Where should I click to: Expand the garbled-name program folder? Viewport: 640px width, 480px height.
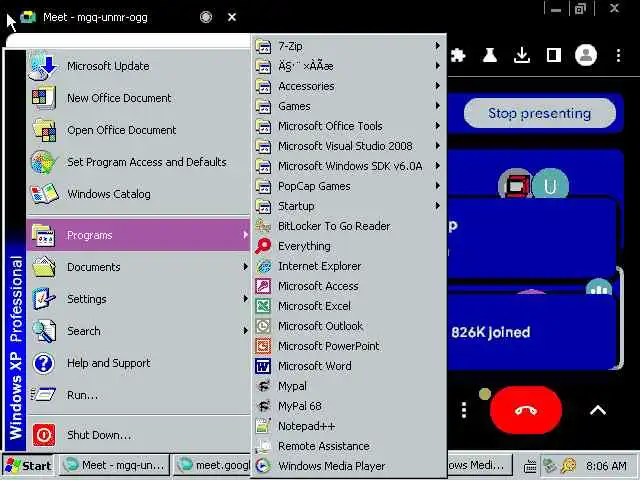point(349,66)
